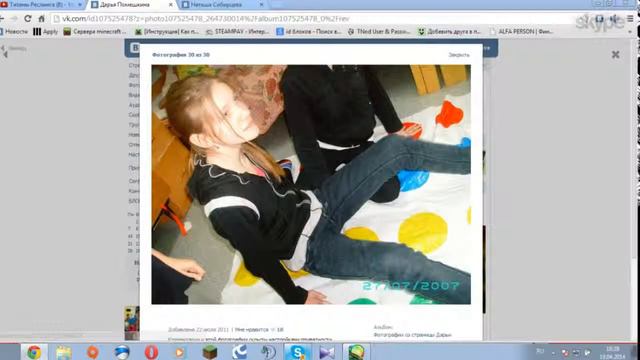
Task: Open Skype from the taskbar
Action: [x=298, y=352]
